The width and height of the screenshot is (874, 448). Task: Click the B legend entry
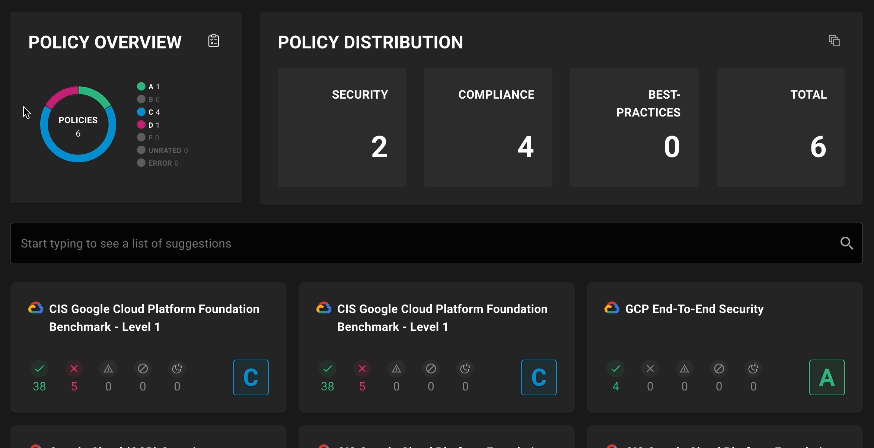point(149,99)
